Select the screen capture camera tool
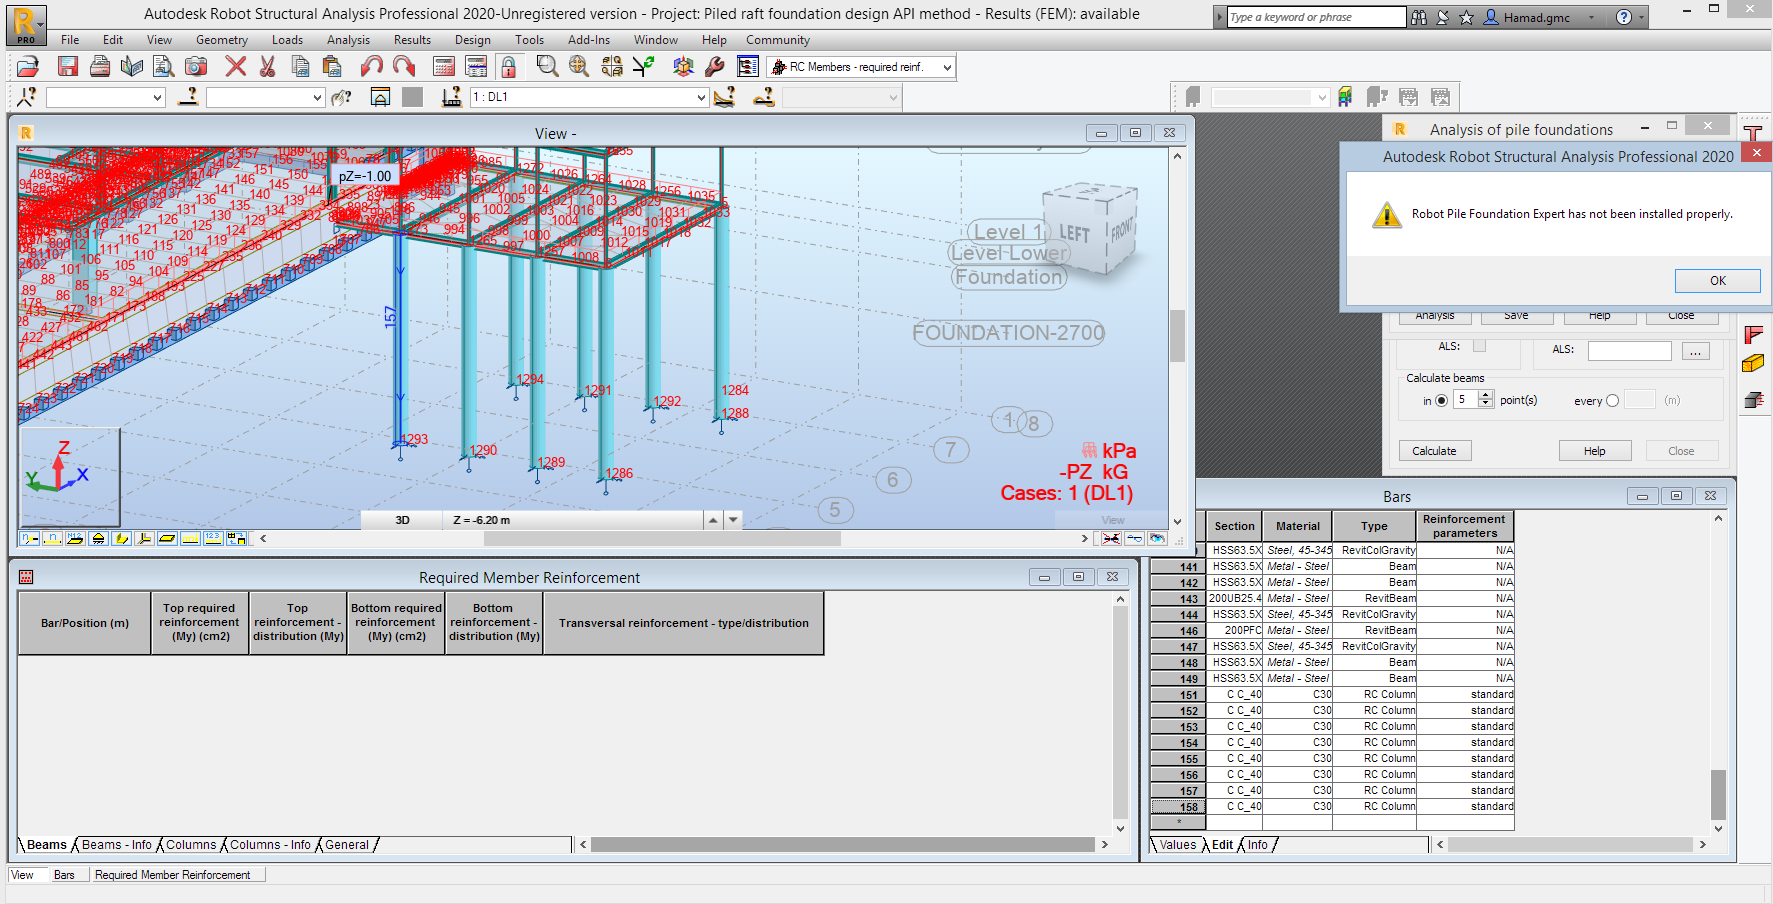This screenshot has height=904, width=1773. [196, 66]
